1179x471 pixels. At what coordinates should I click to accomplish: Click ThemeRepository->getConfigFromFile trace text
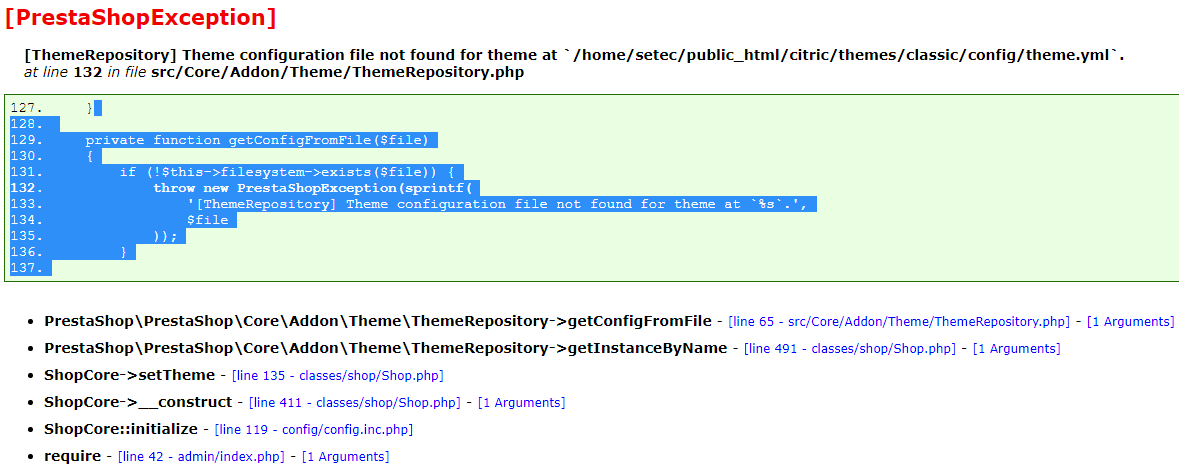coord(377,321)
